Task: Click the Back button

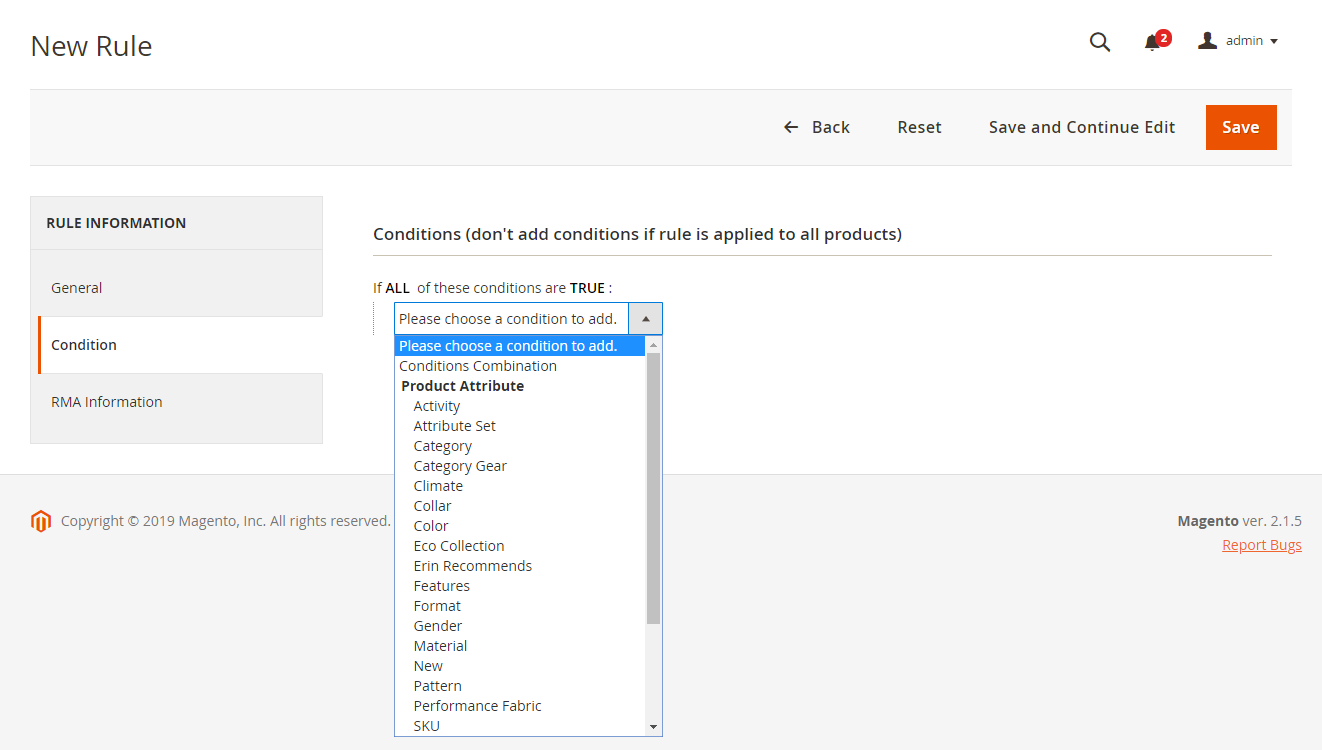Action: pos(816,127)
